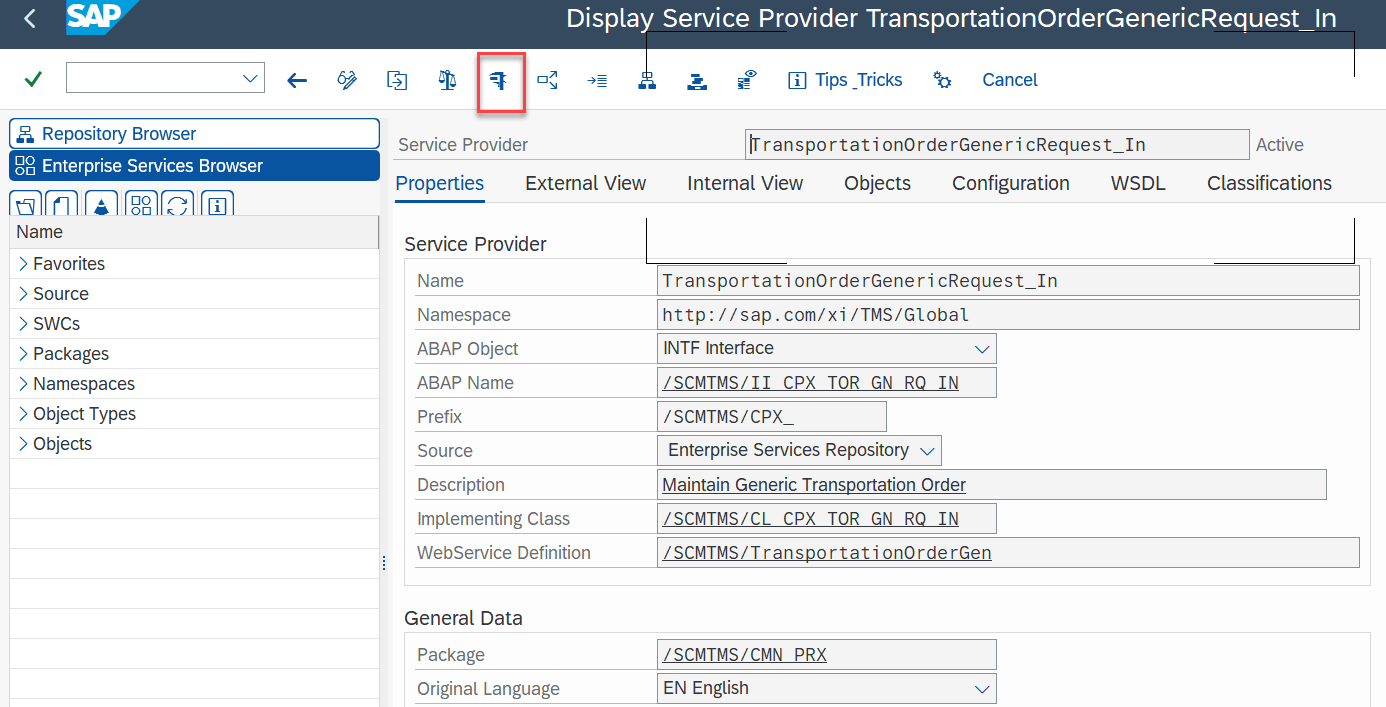Click the indent-lines arrow toolbar icon
Image resolution: width=1386 pixels, height=707 pixels.
(x=597, y=80)
